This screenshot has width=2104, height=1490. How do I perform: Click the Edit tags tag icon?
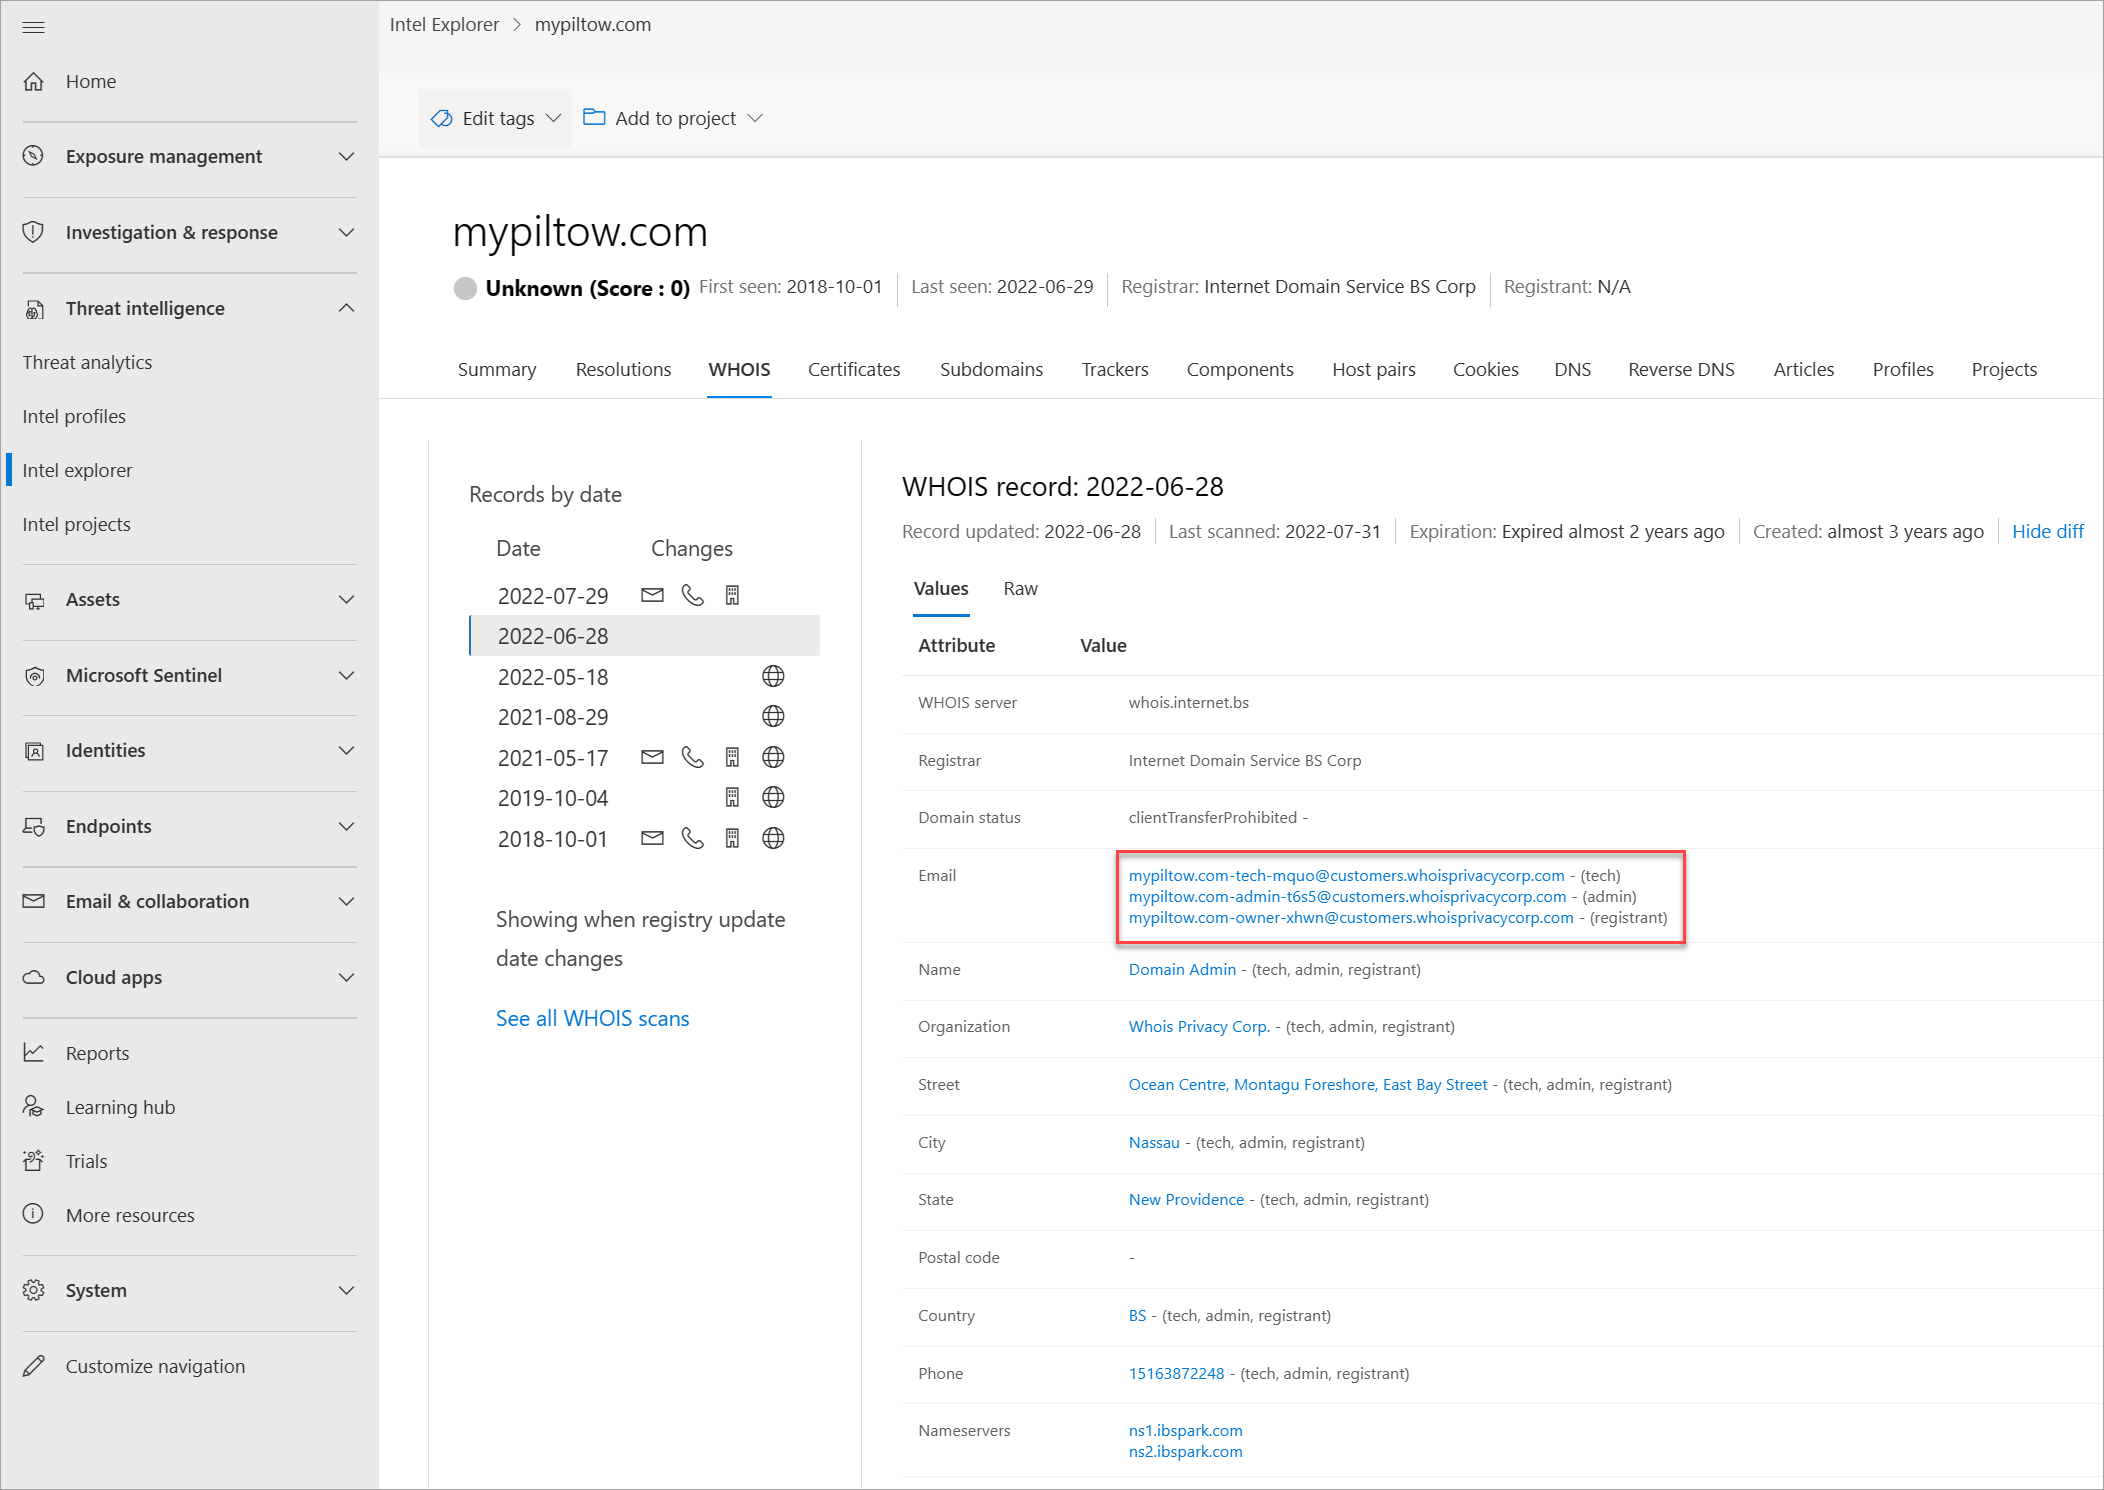(442, 119)
